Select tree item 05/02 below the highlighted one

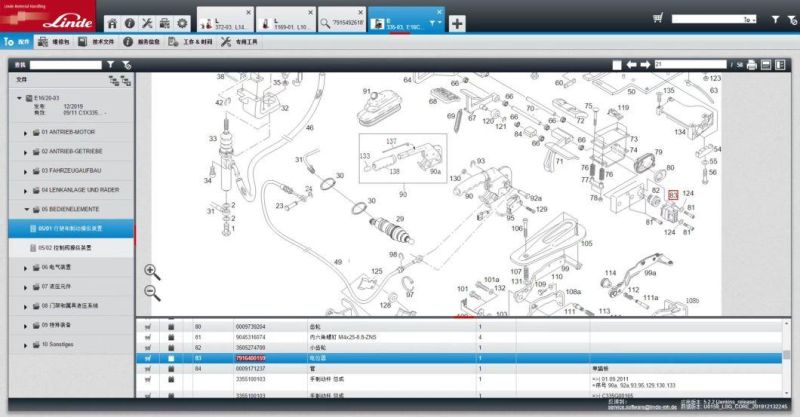pos(71,248)
